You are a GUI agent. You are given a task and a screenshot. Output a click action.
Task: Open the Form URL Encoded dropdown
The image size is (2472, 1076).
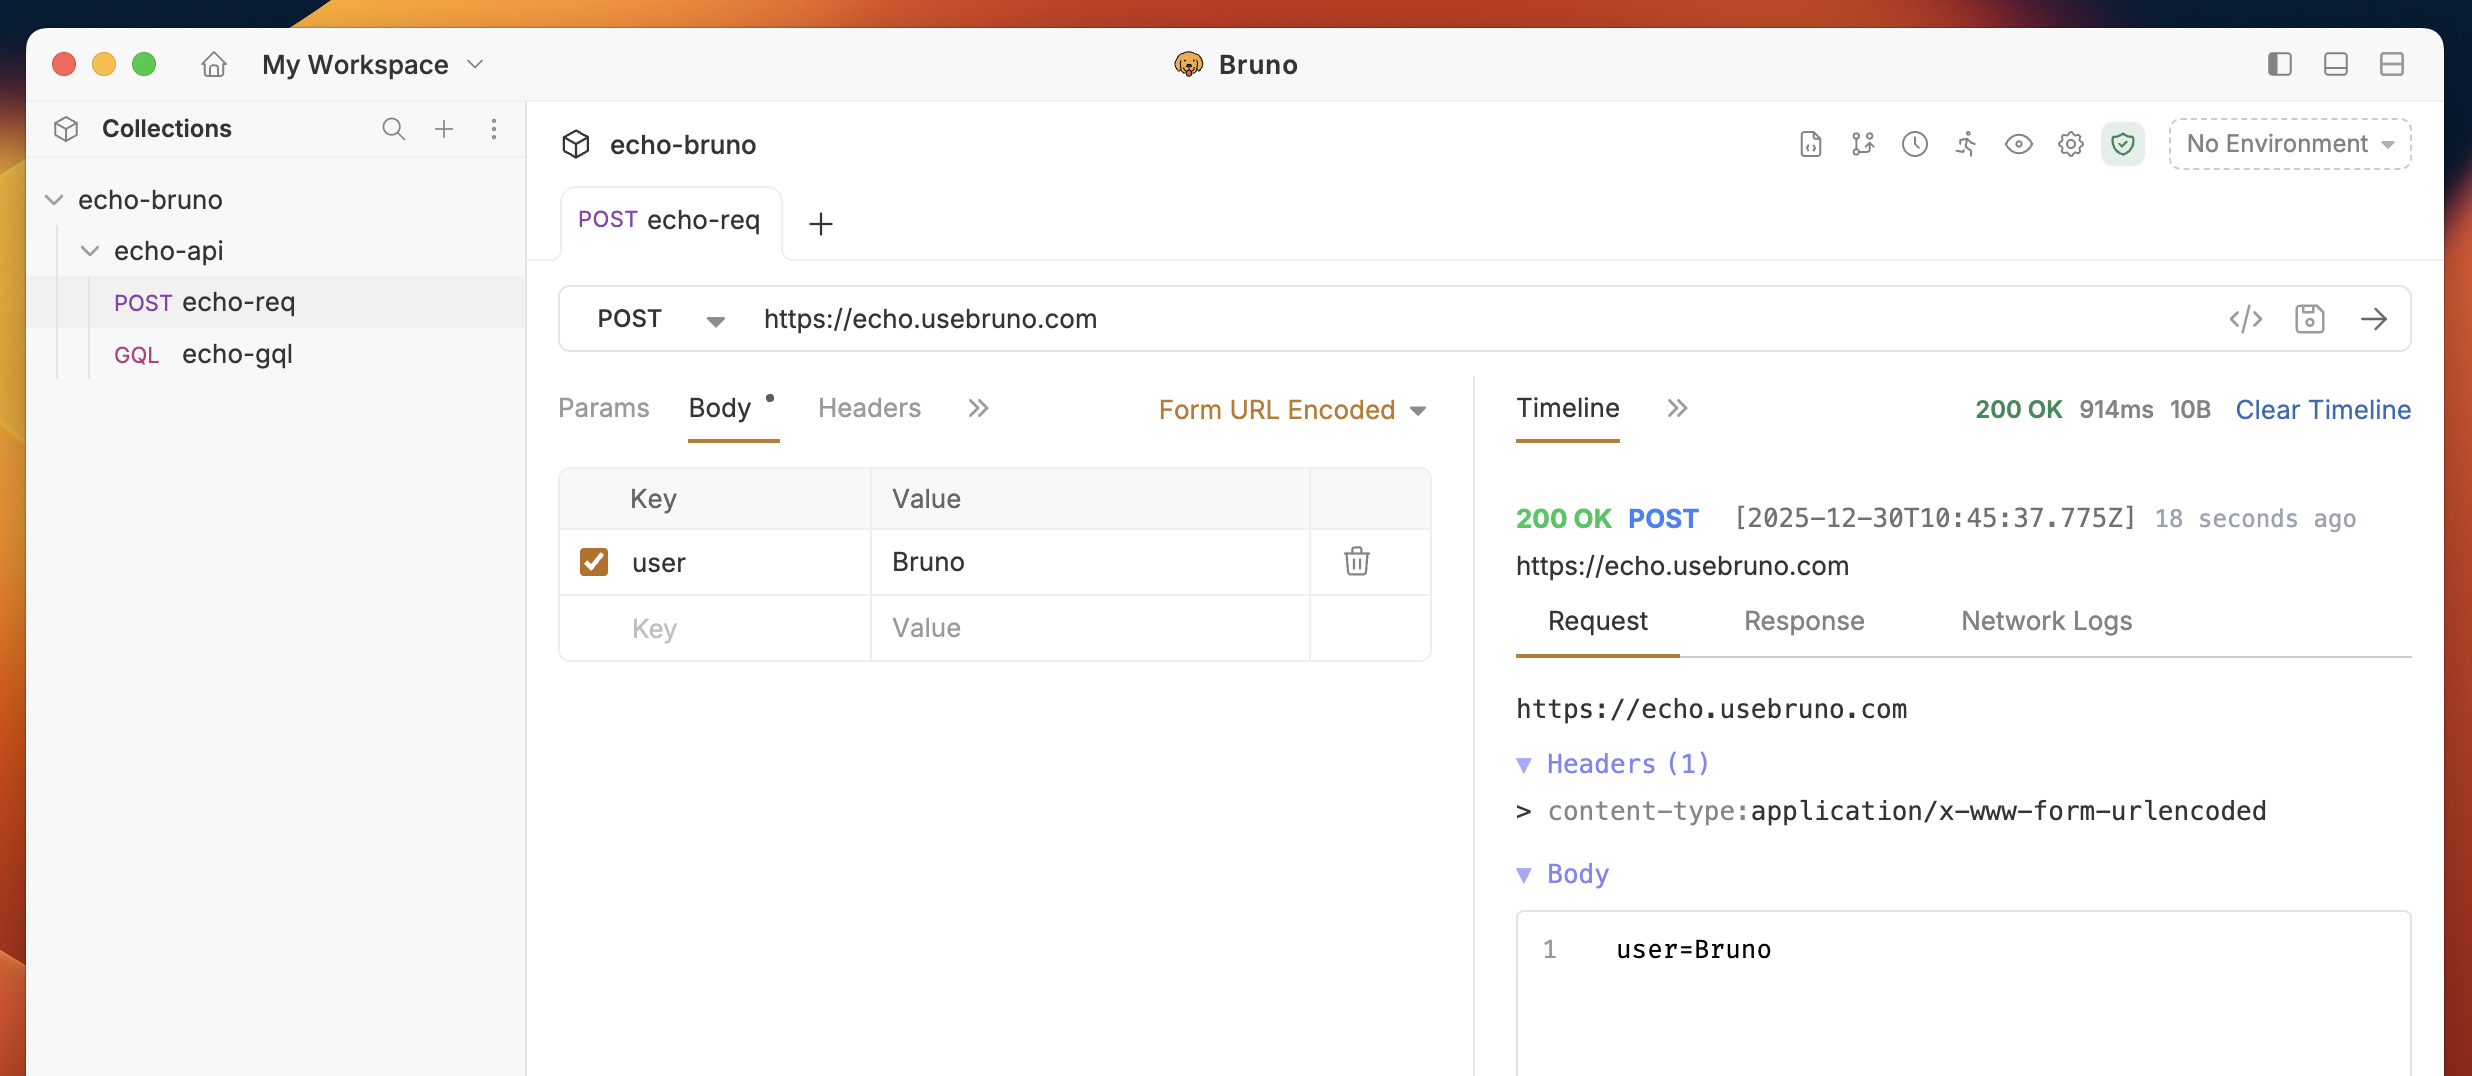click(1292, 409)
